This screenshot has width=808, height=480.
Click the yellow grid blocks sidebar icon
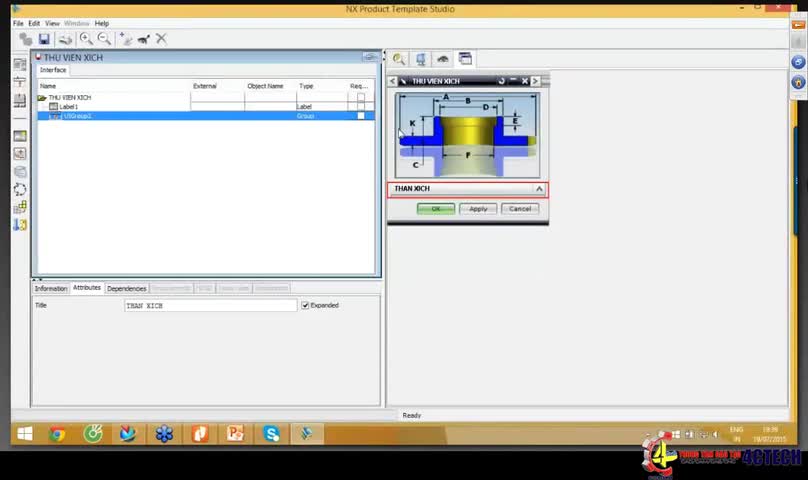pyautogui.click(x=20, y=207)
